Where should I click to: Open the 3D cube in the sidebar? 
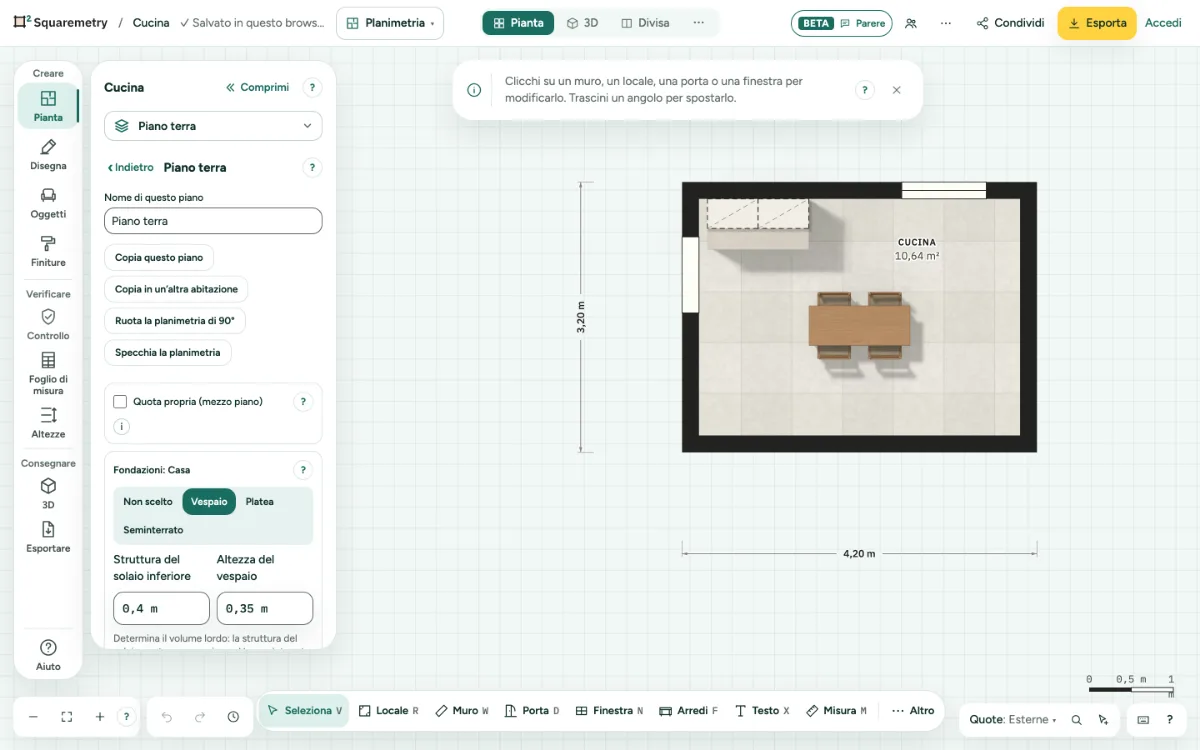(48, 493)
